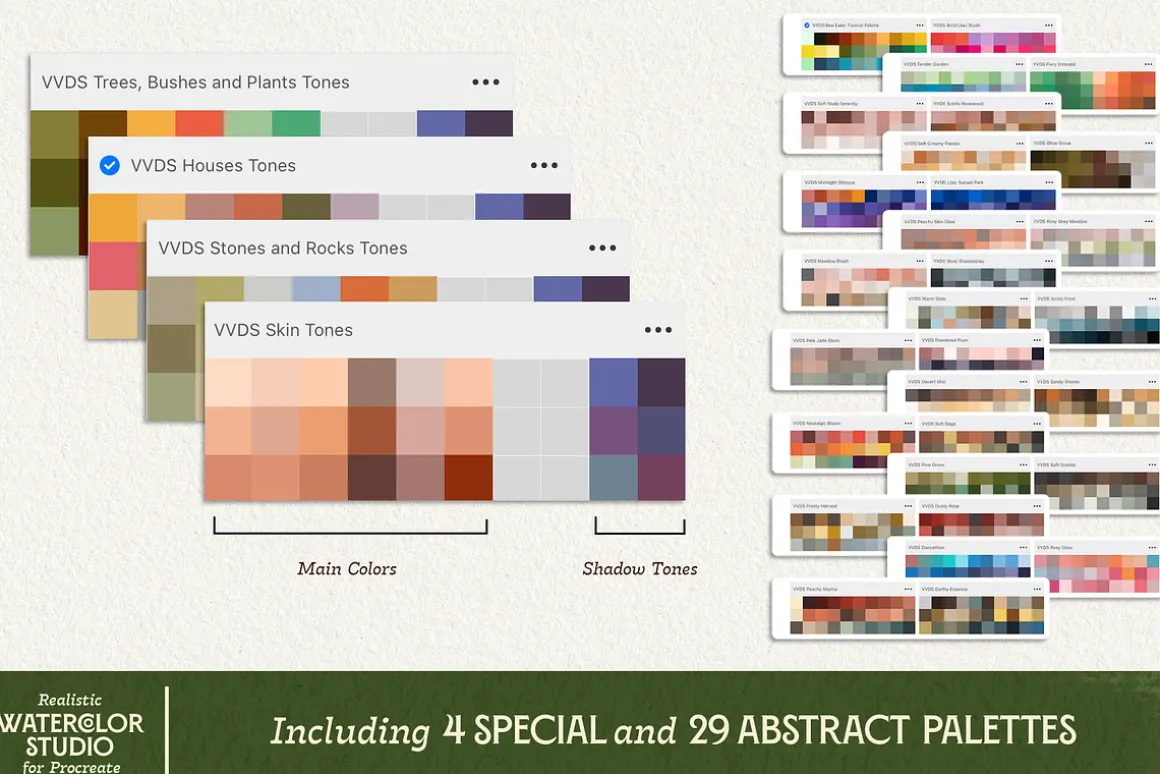Toggle the checkmark on Bee Eater Tutorial Palette
Viewport: 1160px width, 774px height.
806,25
